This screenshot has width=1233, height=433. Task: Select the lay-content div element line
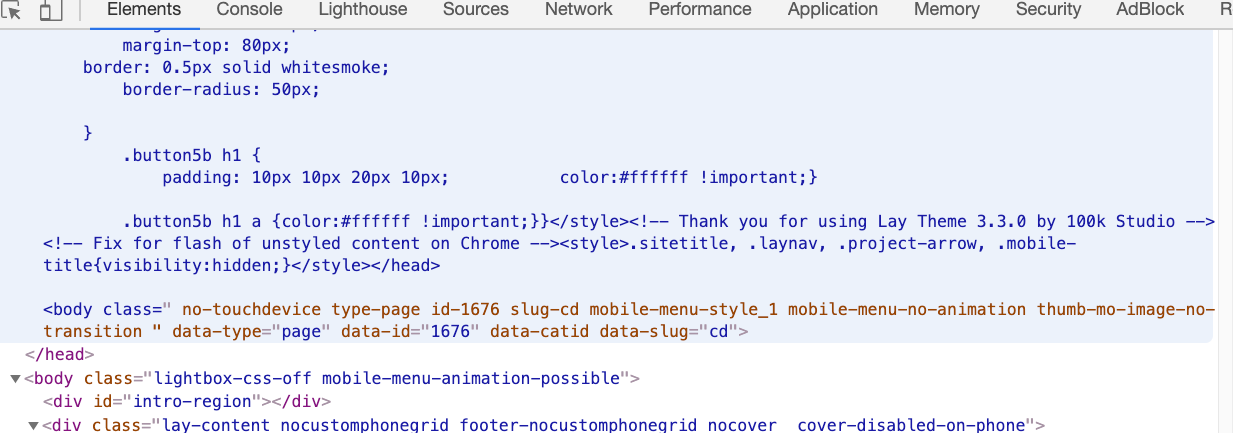tap(548, 426)
